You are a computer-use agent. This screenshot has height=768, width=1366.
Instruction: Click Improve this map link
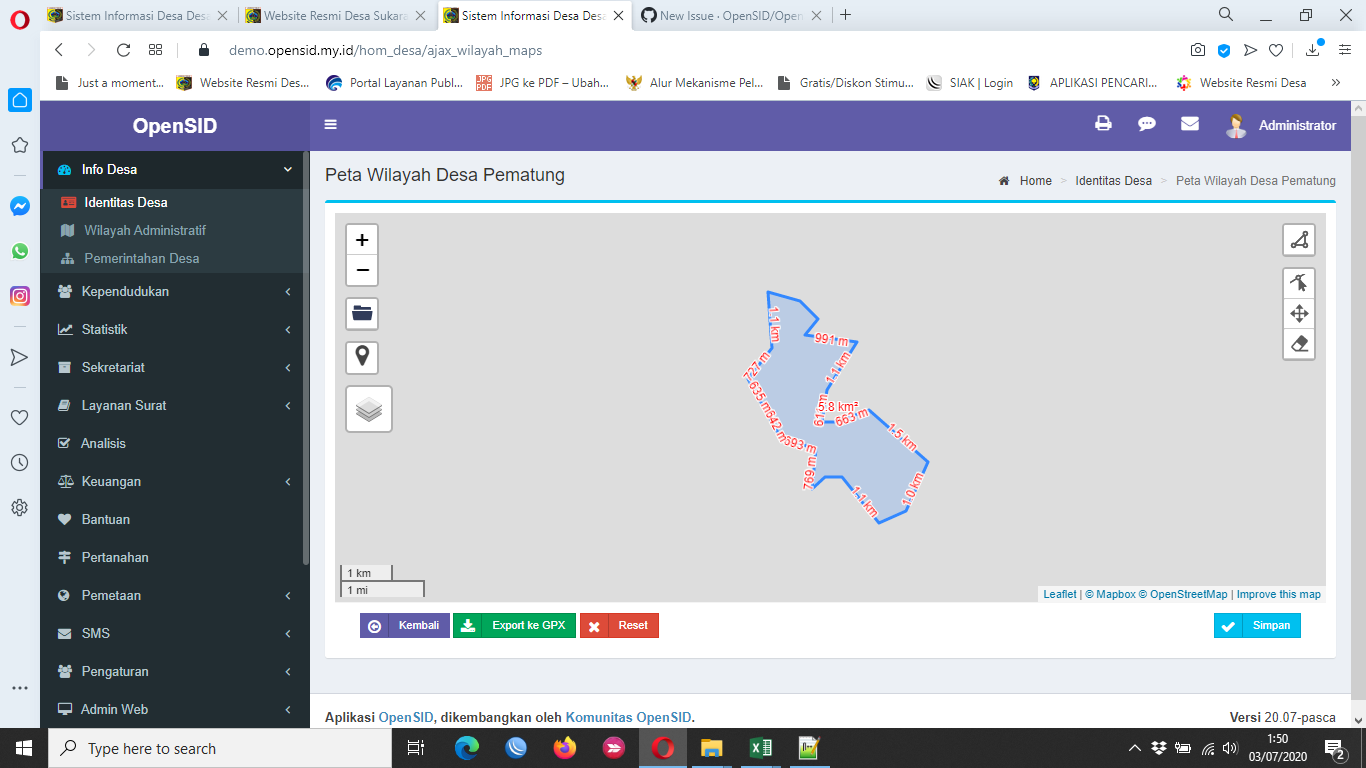coord(1278,594)
